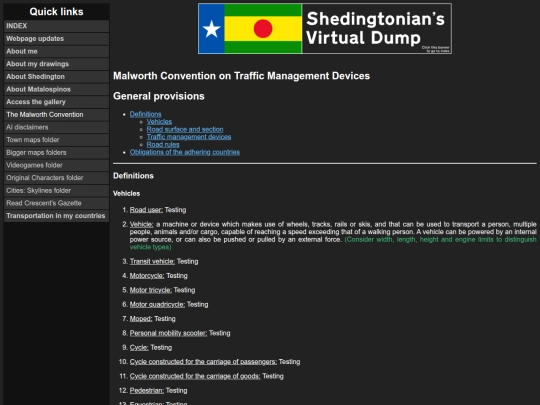
Task: Click the bold Definitions heading
Action: point(133,176)
